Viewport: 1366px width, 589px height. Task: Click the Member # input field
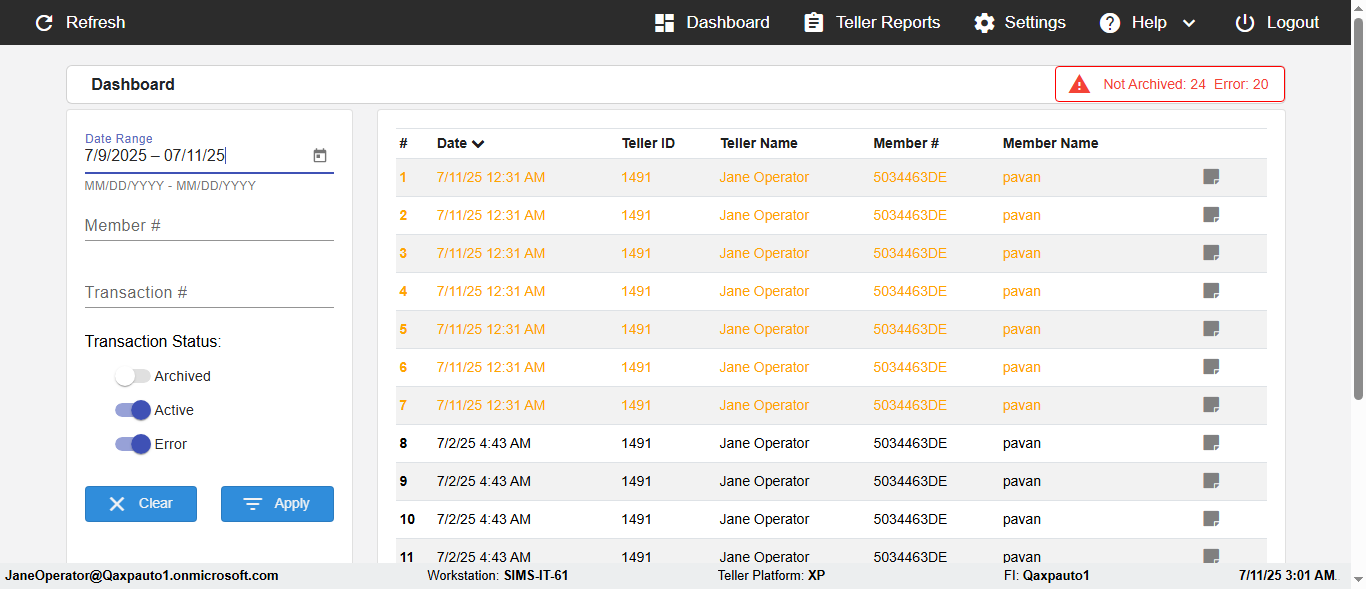[209, 226]
